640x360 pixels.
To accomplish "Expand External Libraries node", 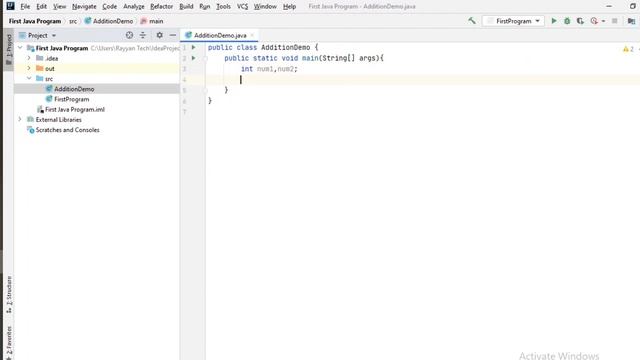I will pos(20,119).
